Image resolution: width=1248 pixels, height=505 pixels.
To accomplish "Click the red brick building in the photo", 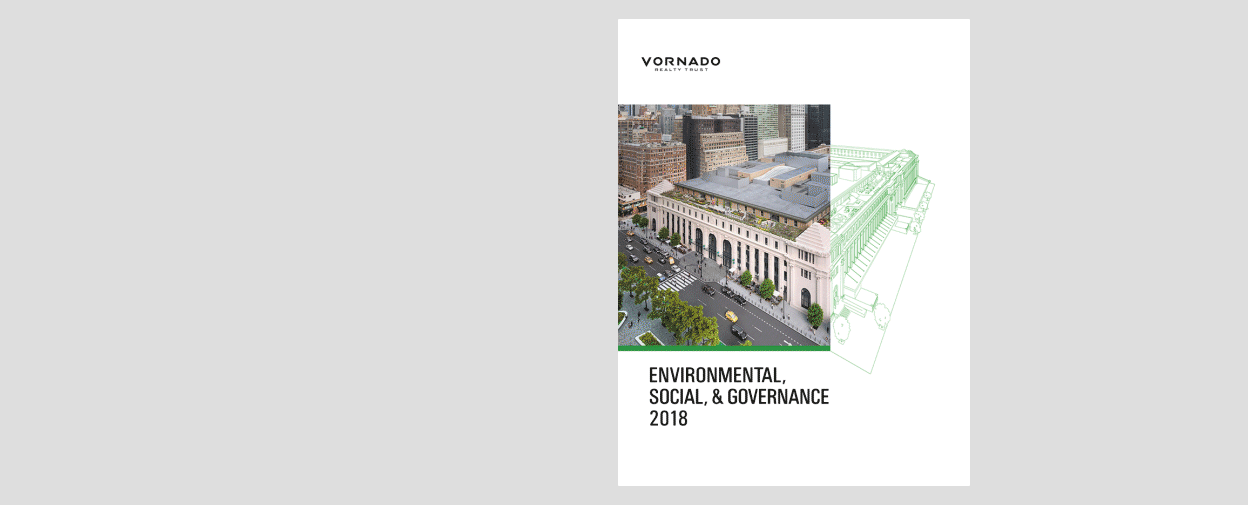I will tap(650, 163).
